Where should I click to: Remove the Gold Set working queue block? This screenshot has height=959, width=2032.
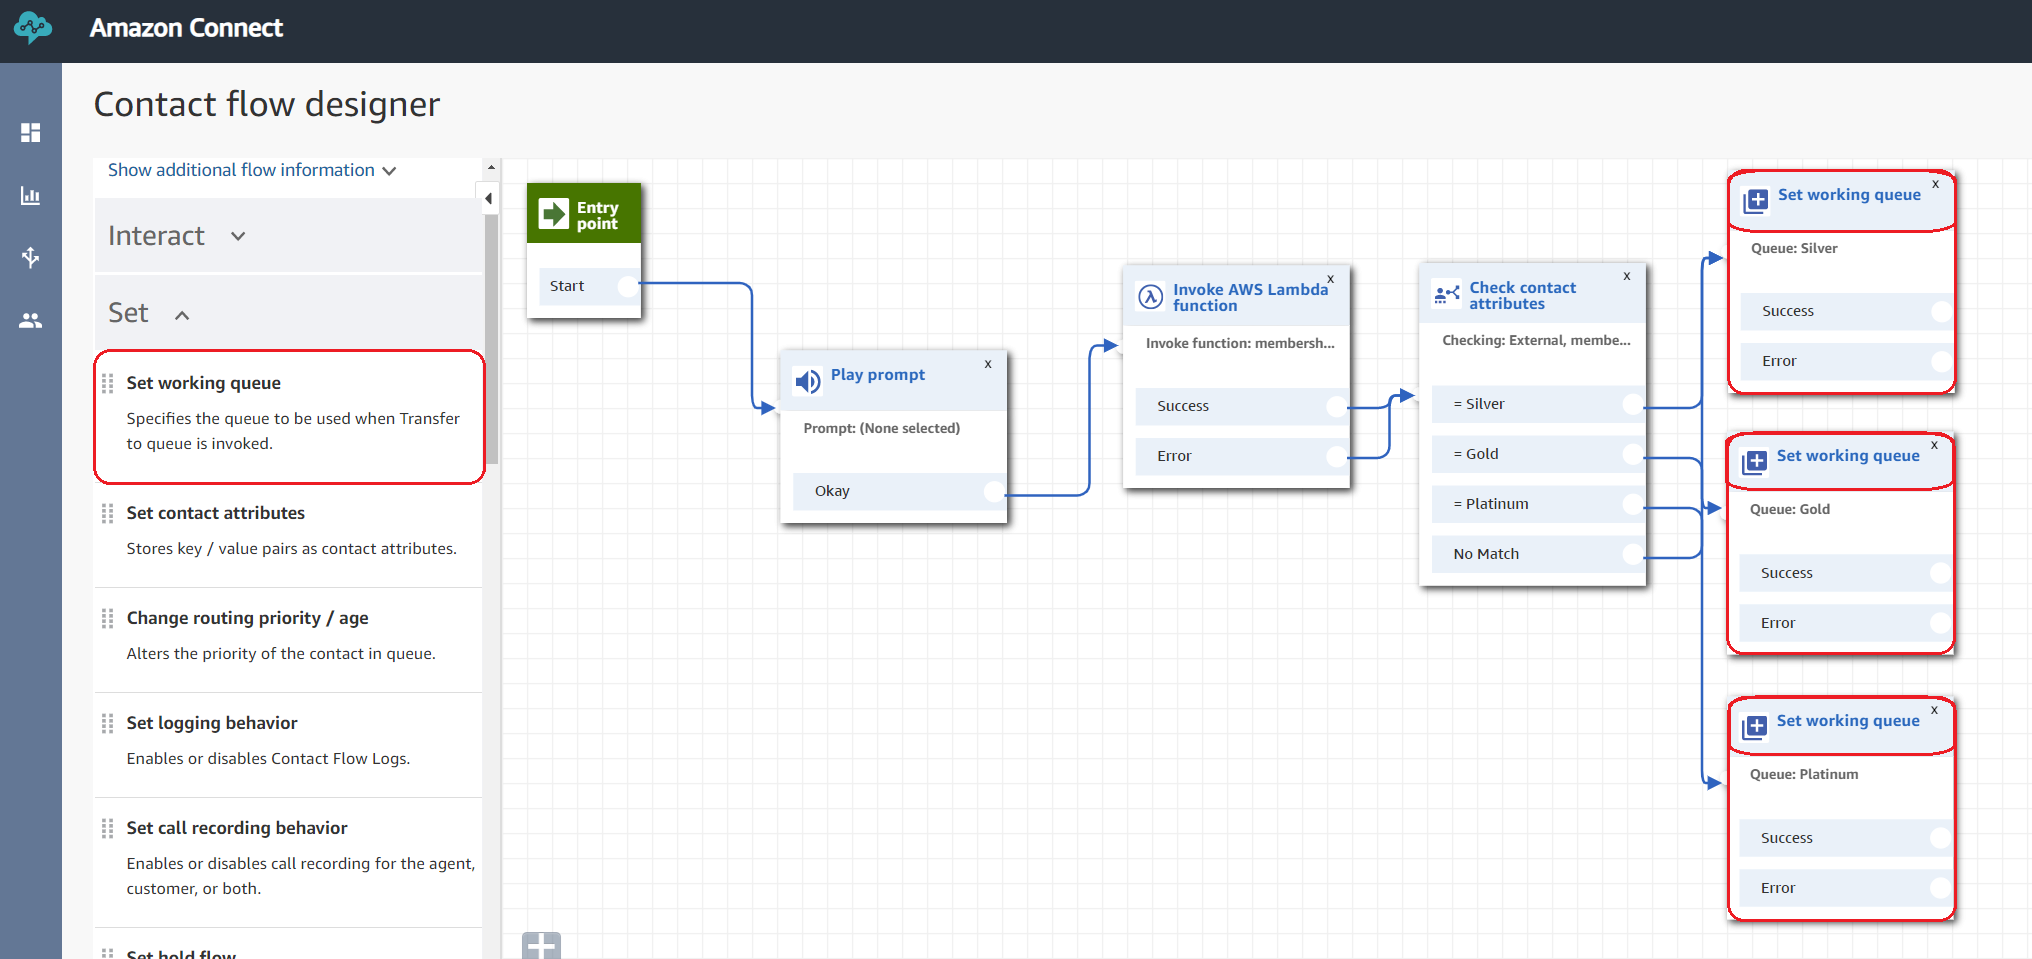coord(1935,445)
